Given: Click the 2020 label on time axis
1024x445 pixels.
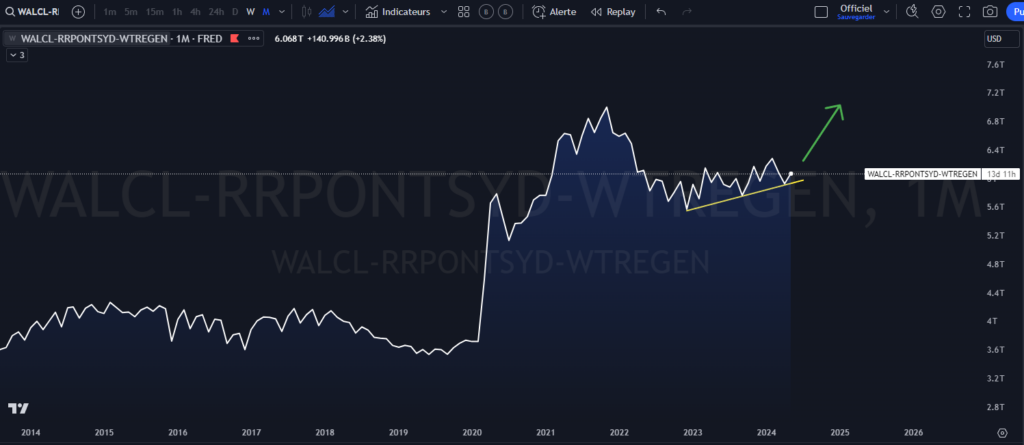Looking at the screenshot, I should [472, 433].
